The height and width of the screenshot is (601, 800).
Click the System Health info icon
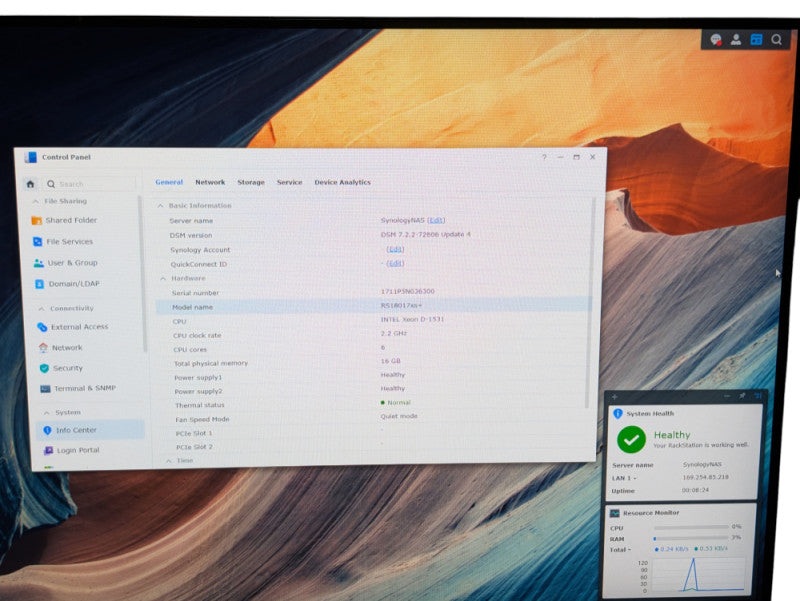click(x=618, y=413)
